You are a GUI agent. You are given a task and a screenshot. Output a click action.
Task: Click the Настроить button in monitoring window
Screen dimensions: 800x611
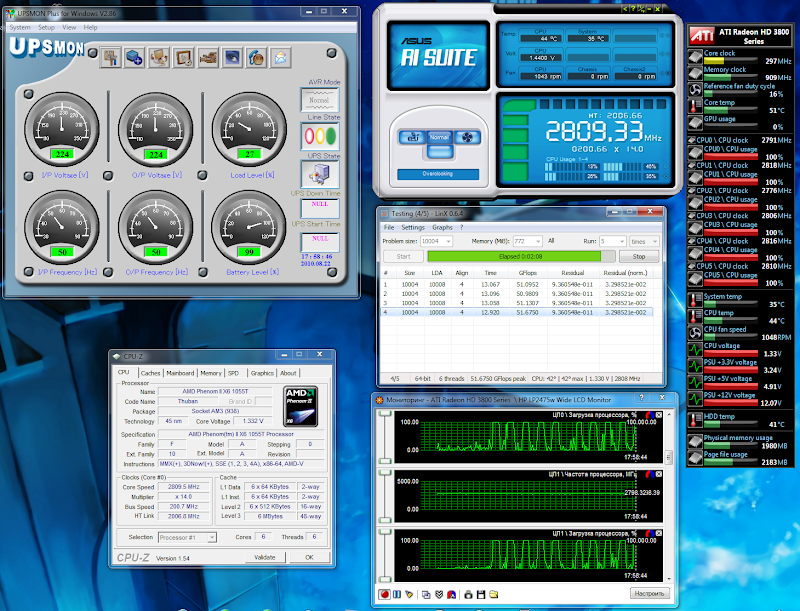[x=649, y=594]
